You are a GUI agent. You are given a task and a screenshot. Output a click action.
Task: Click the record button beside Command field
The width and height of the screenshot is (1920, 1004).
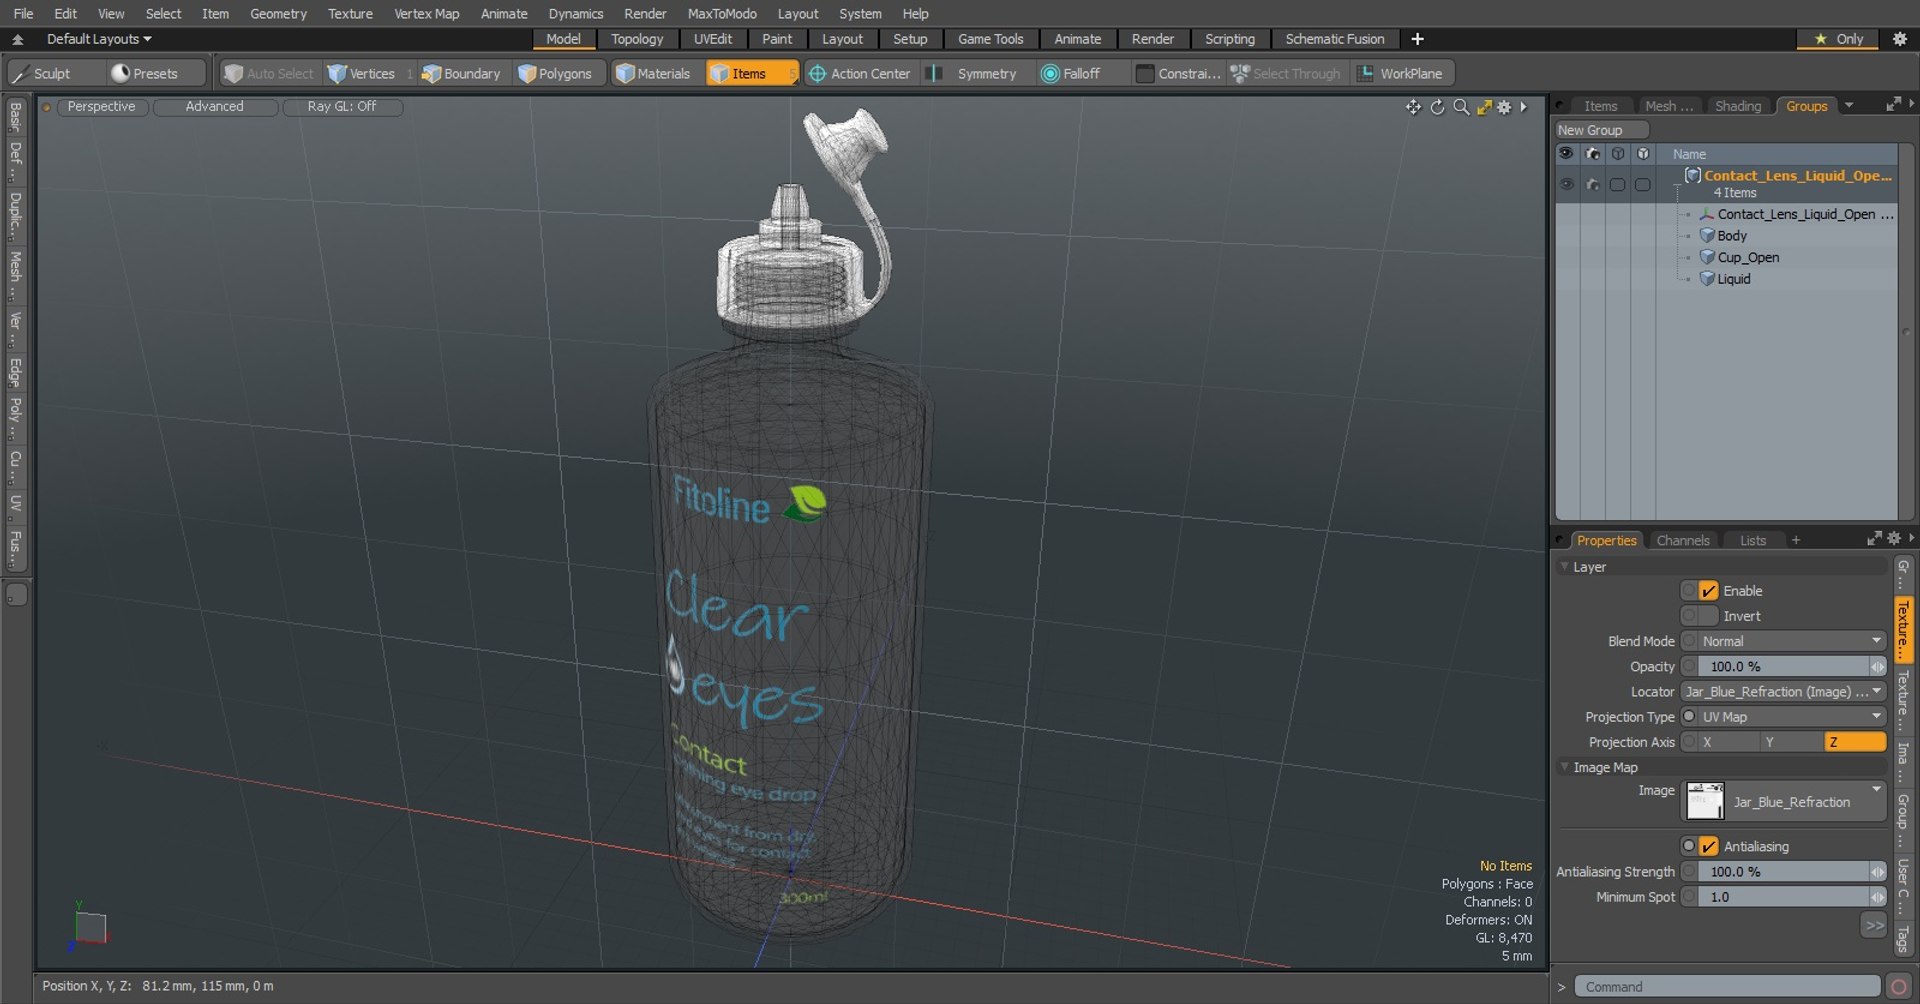[x=1899, y=987]
